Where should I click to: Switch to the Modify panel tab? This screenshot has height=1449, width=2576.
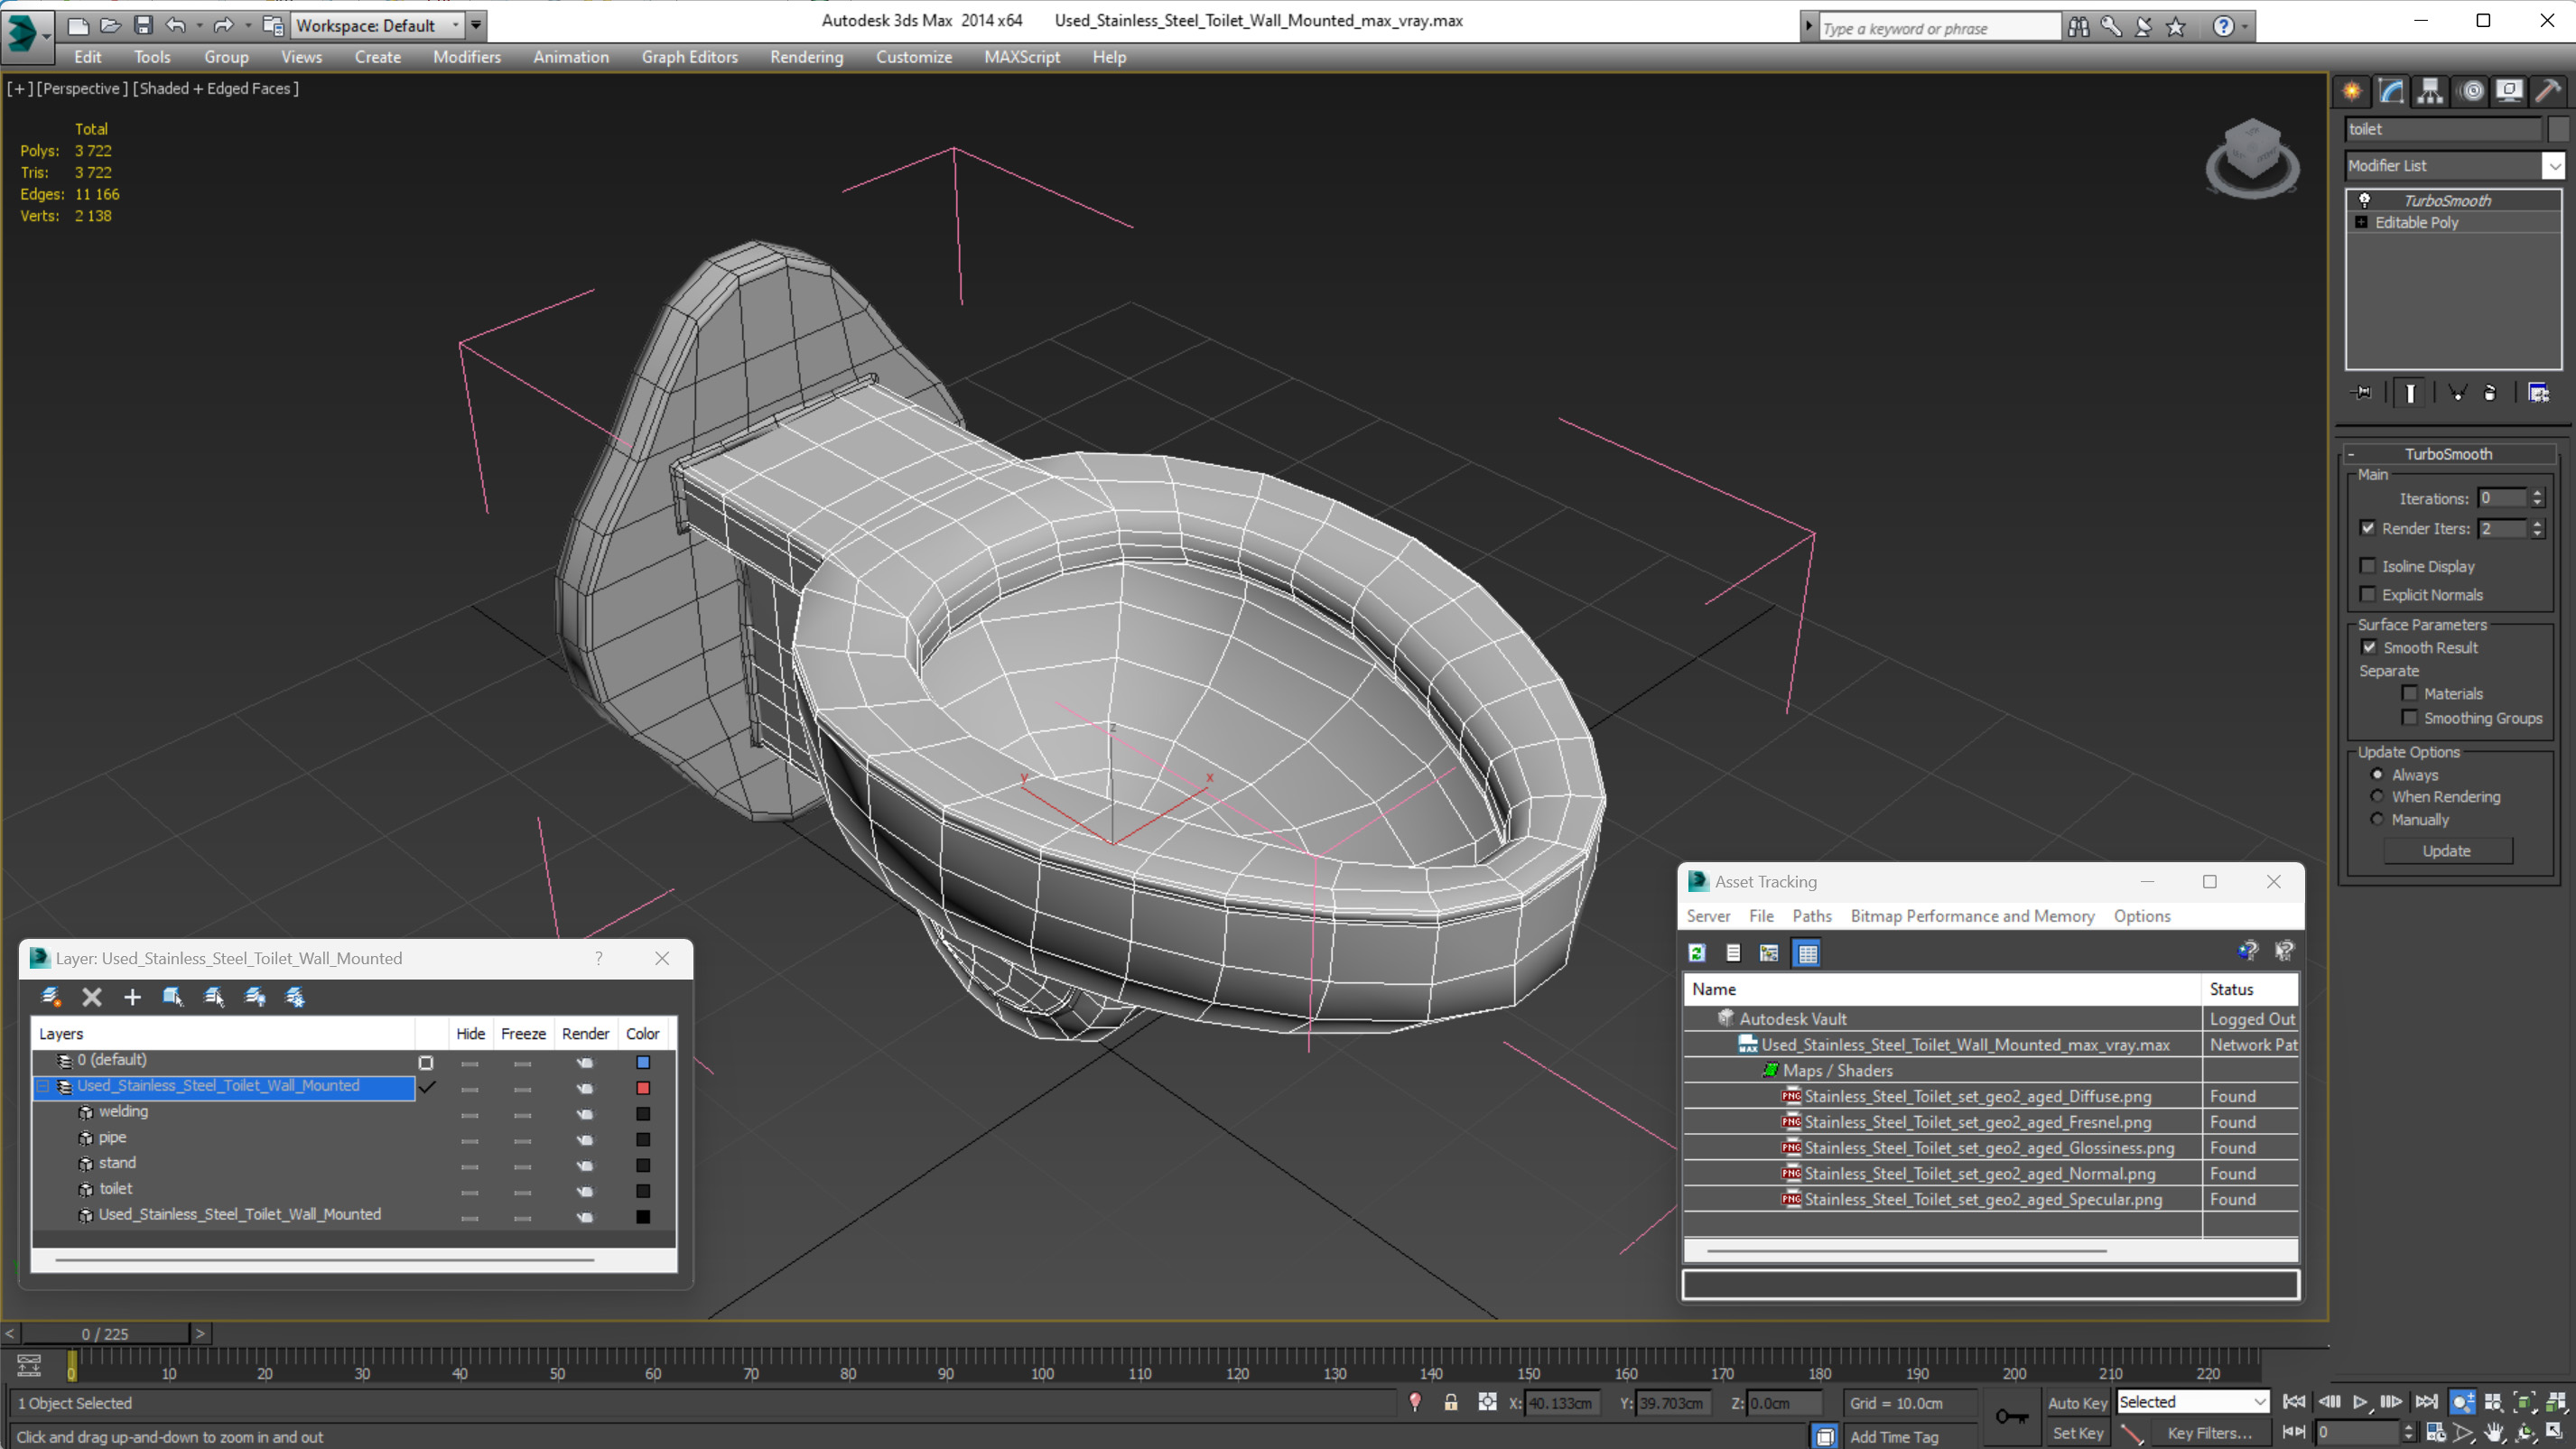click(x=2391, y=91)
